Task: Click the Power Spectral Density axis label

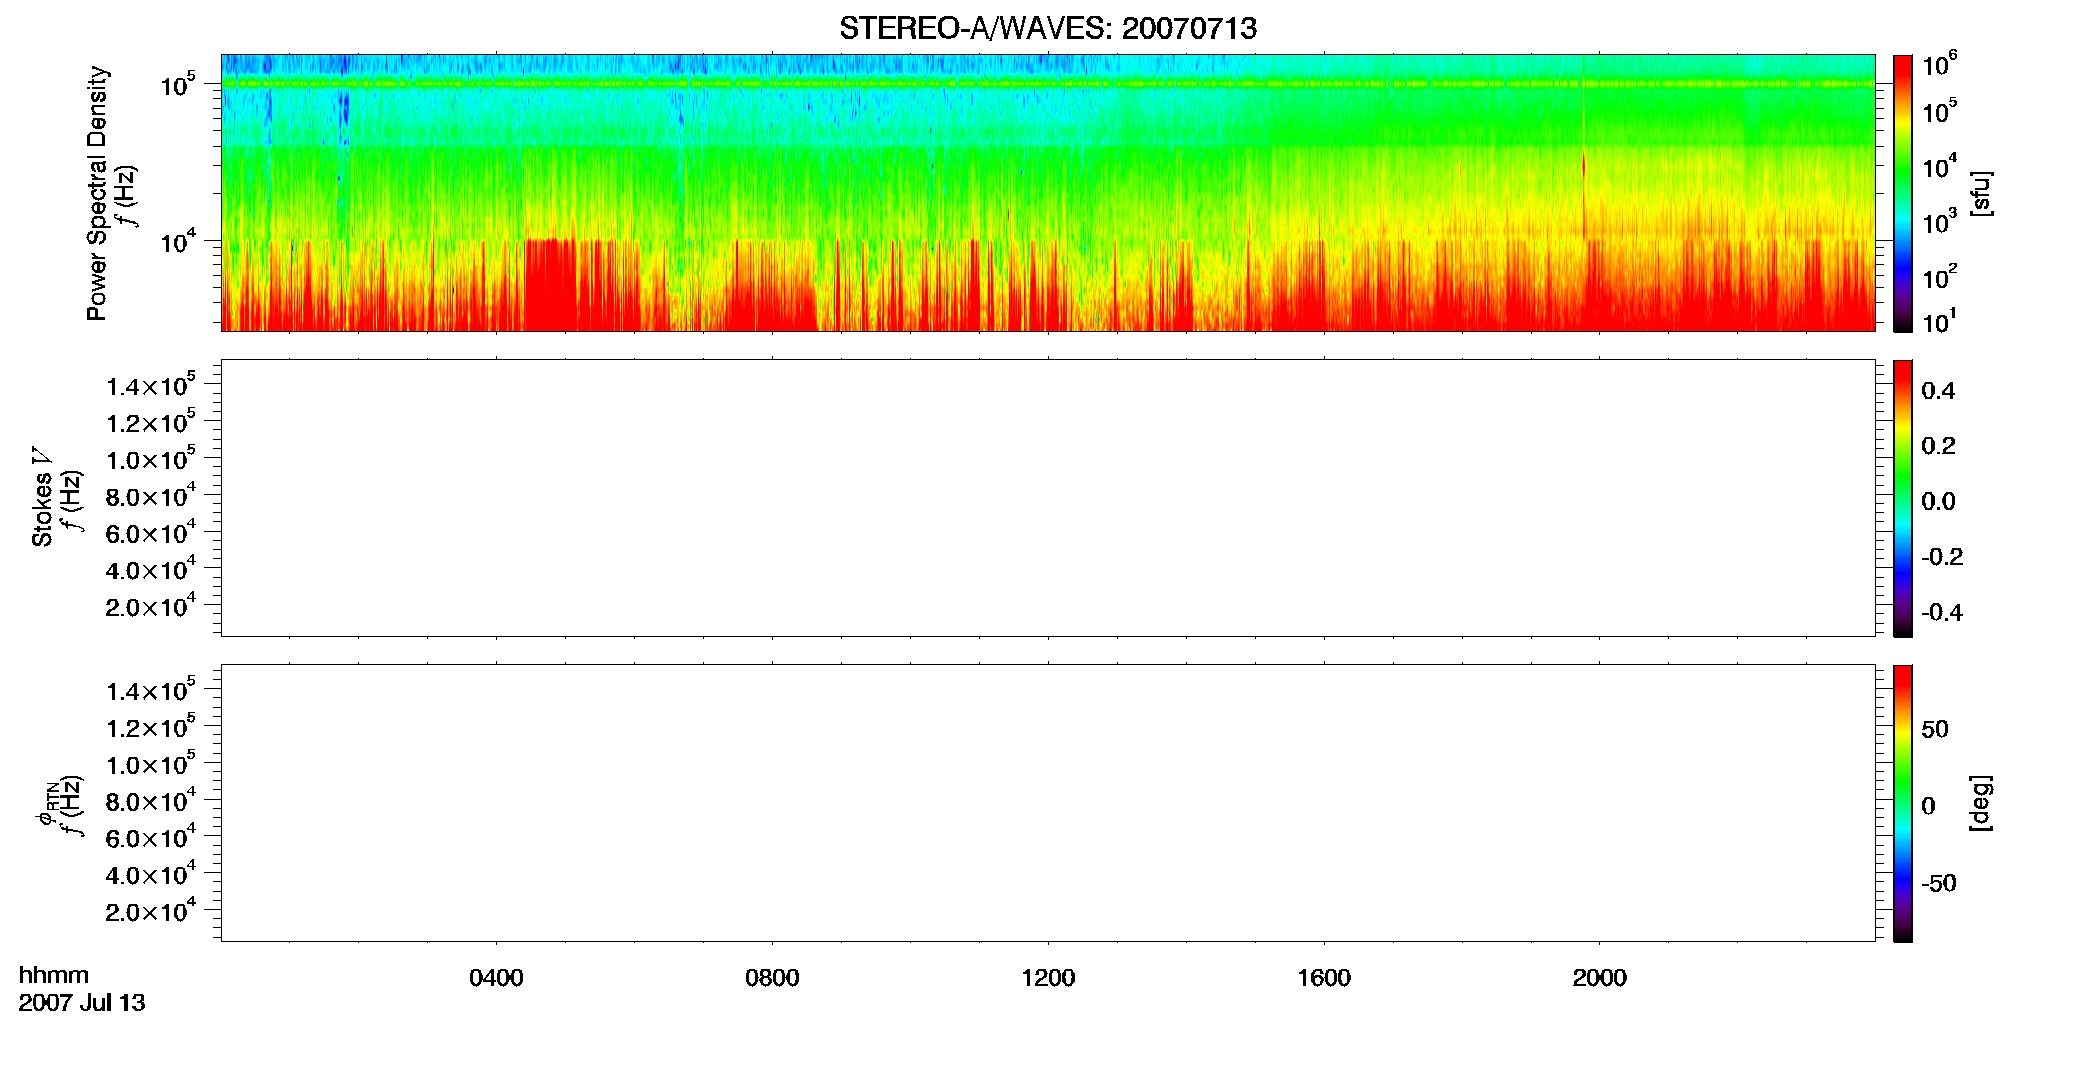Action: click(x=97, y=193)
